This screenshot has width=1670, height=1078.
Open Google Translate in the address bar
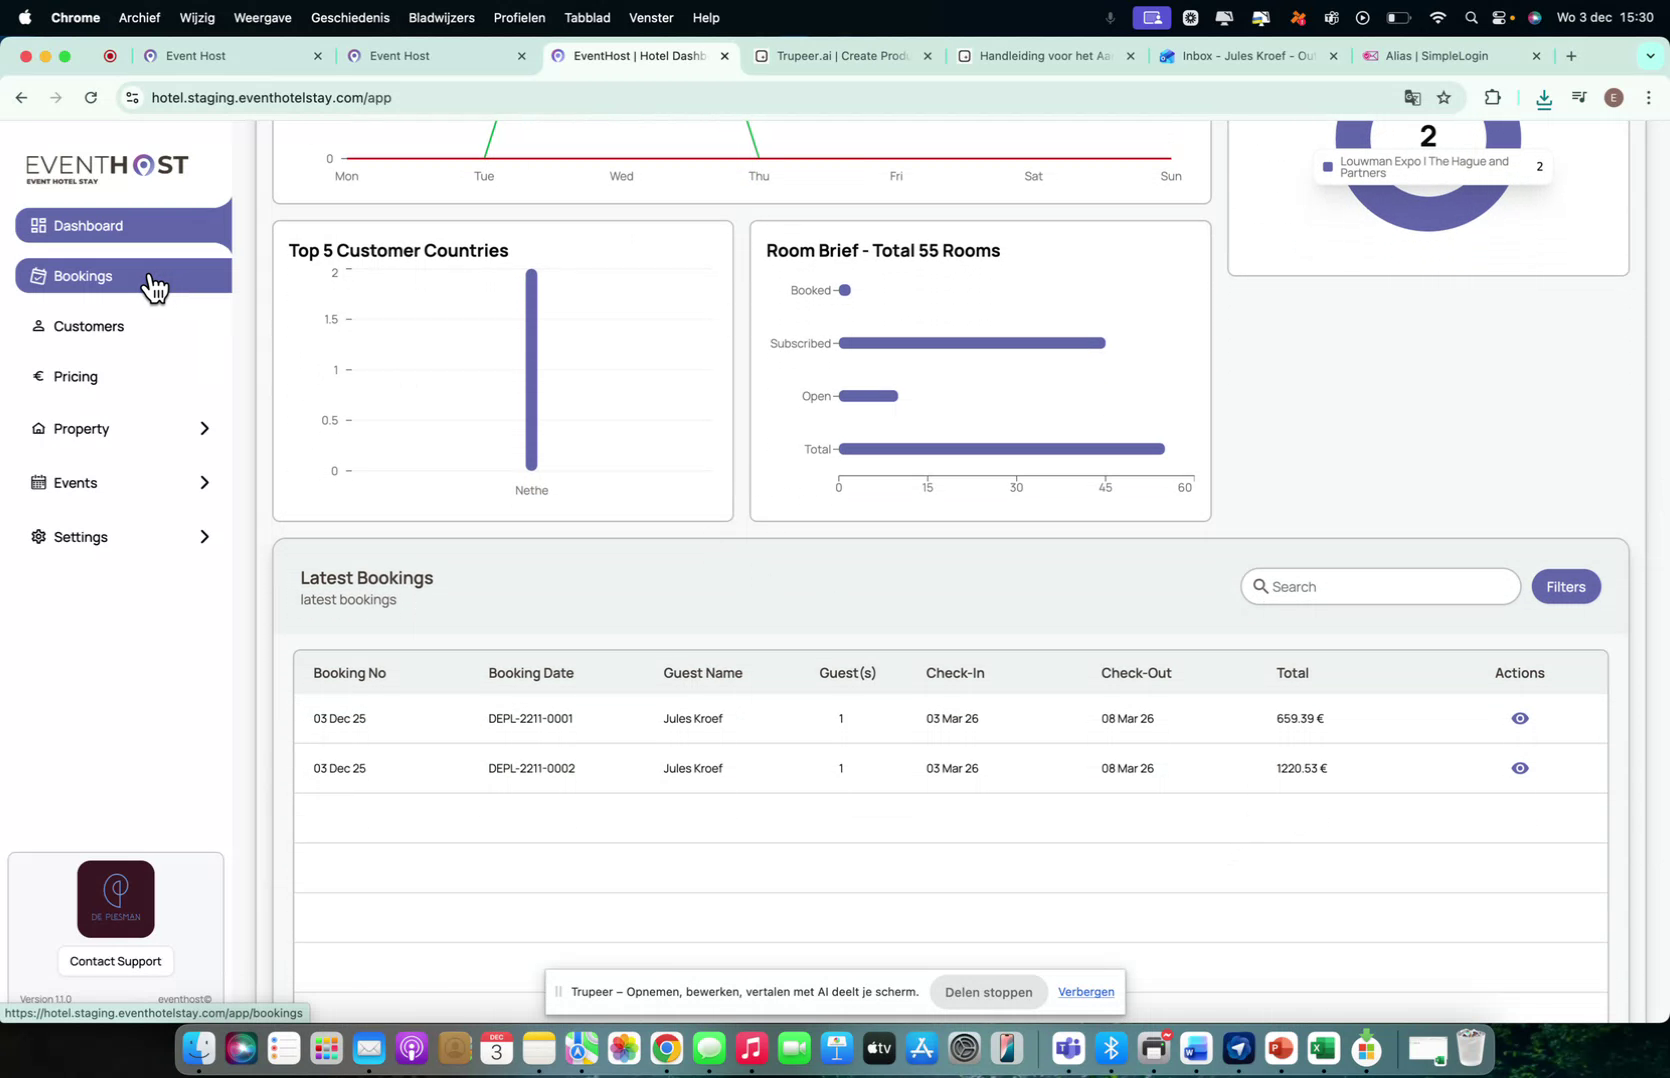pyautogui.click(x=1412, y=97)
